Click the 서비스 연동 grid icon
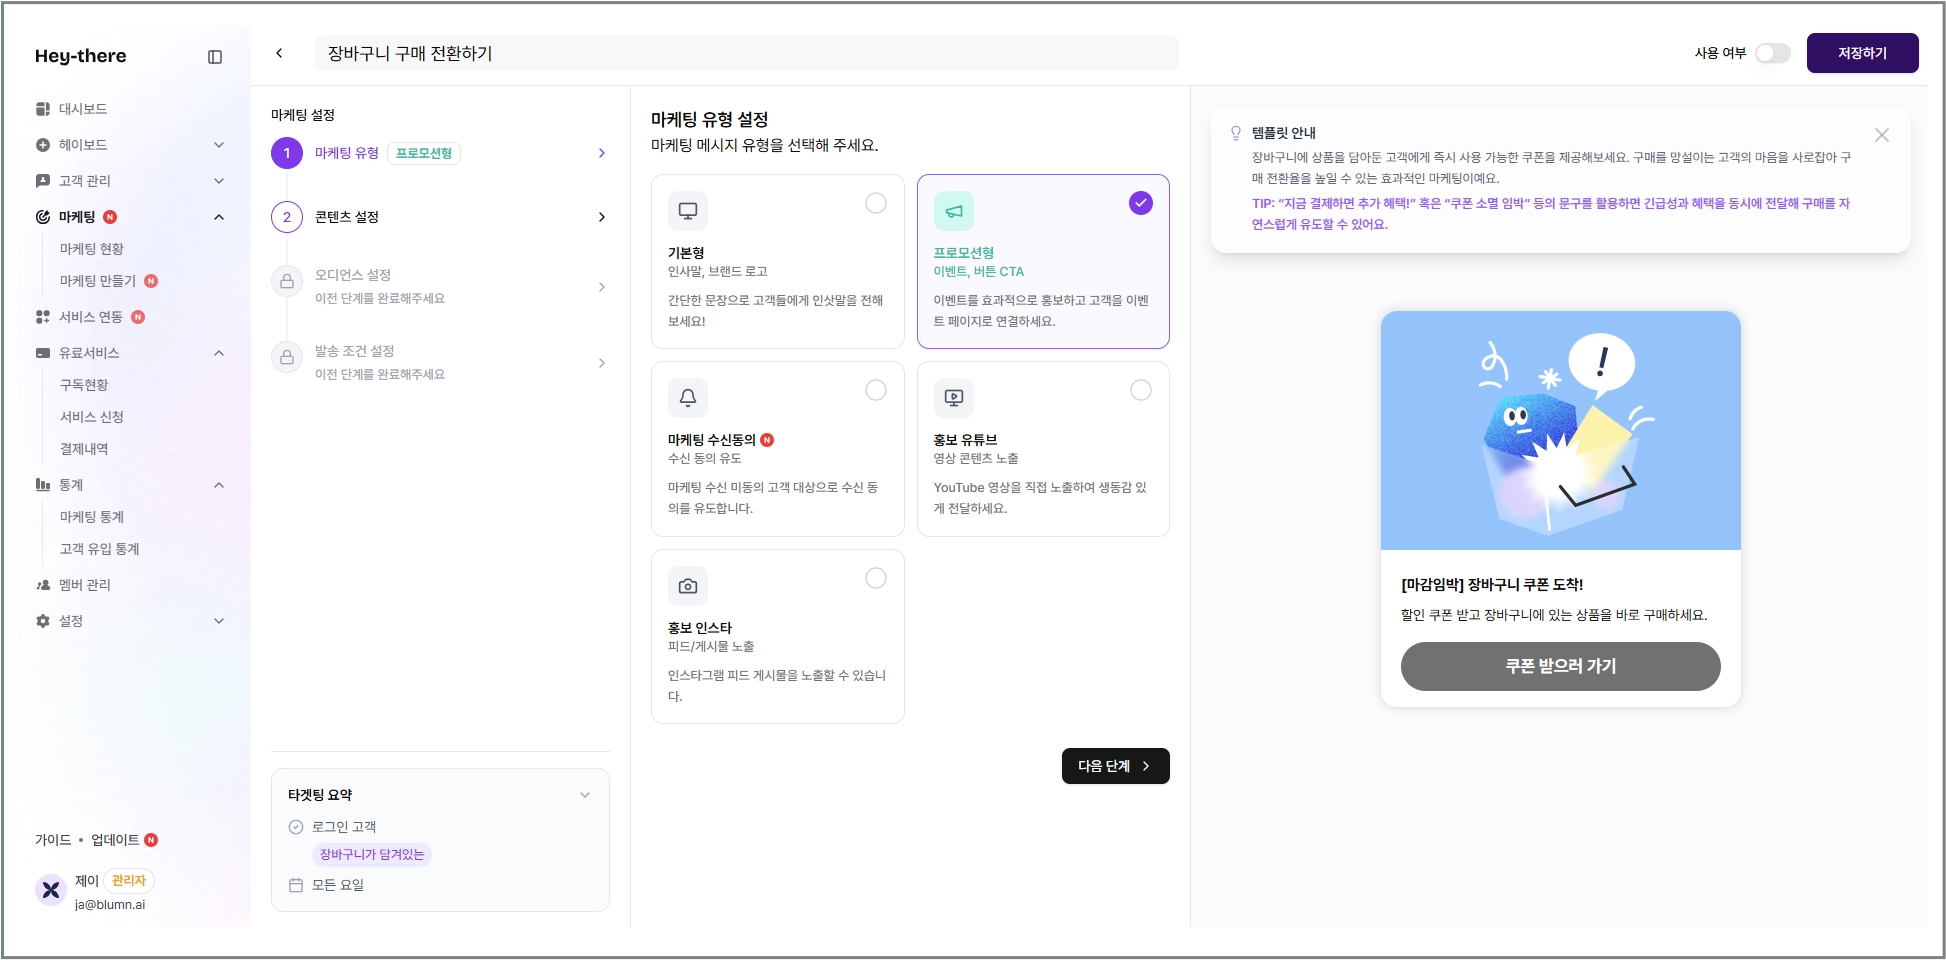Screen dimensions: 1946x960 tap(43, 317)
